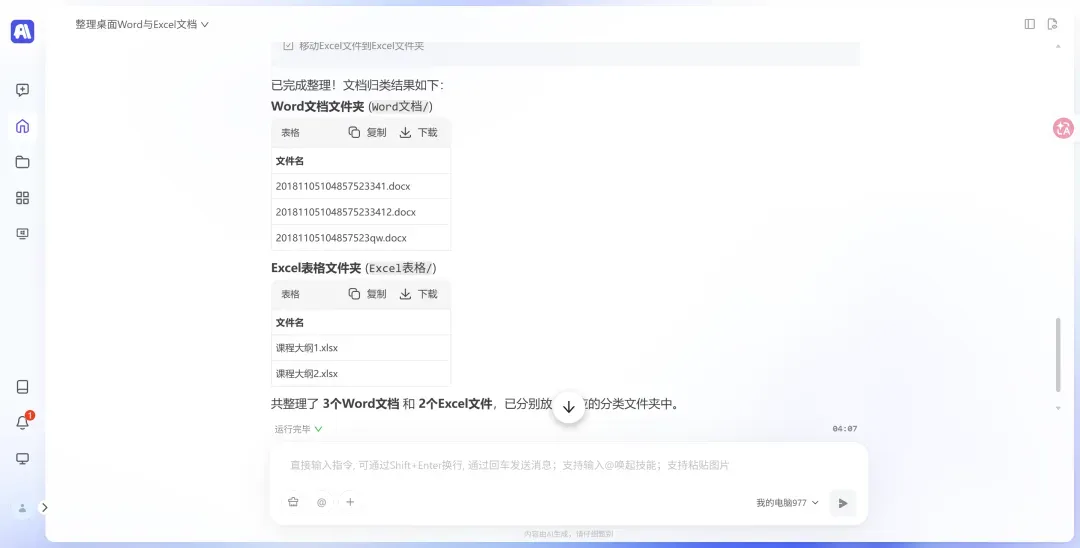Click the scrollbar up arrow

(1059, 46)
